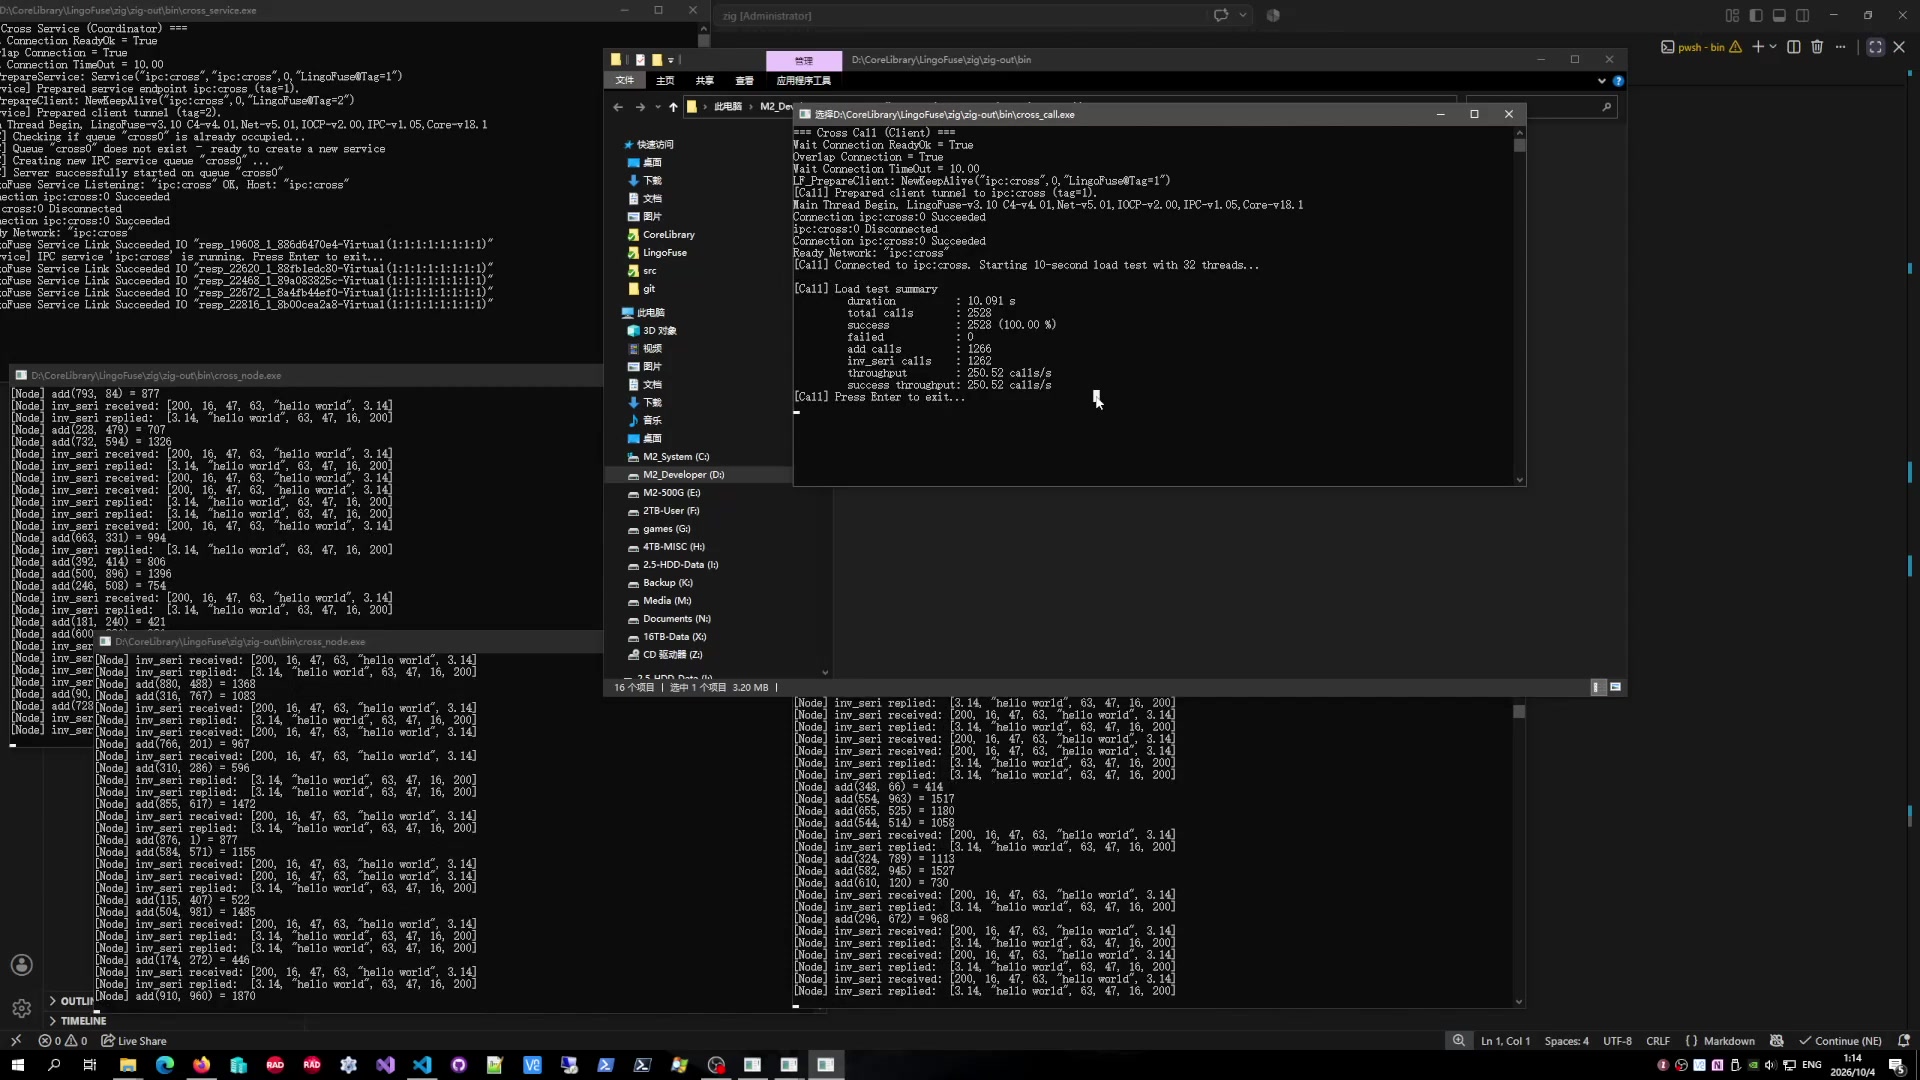Toggle VS Code bottom panel
Viewport: 1920px width, 1080px height.
[1779, 15]
